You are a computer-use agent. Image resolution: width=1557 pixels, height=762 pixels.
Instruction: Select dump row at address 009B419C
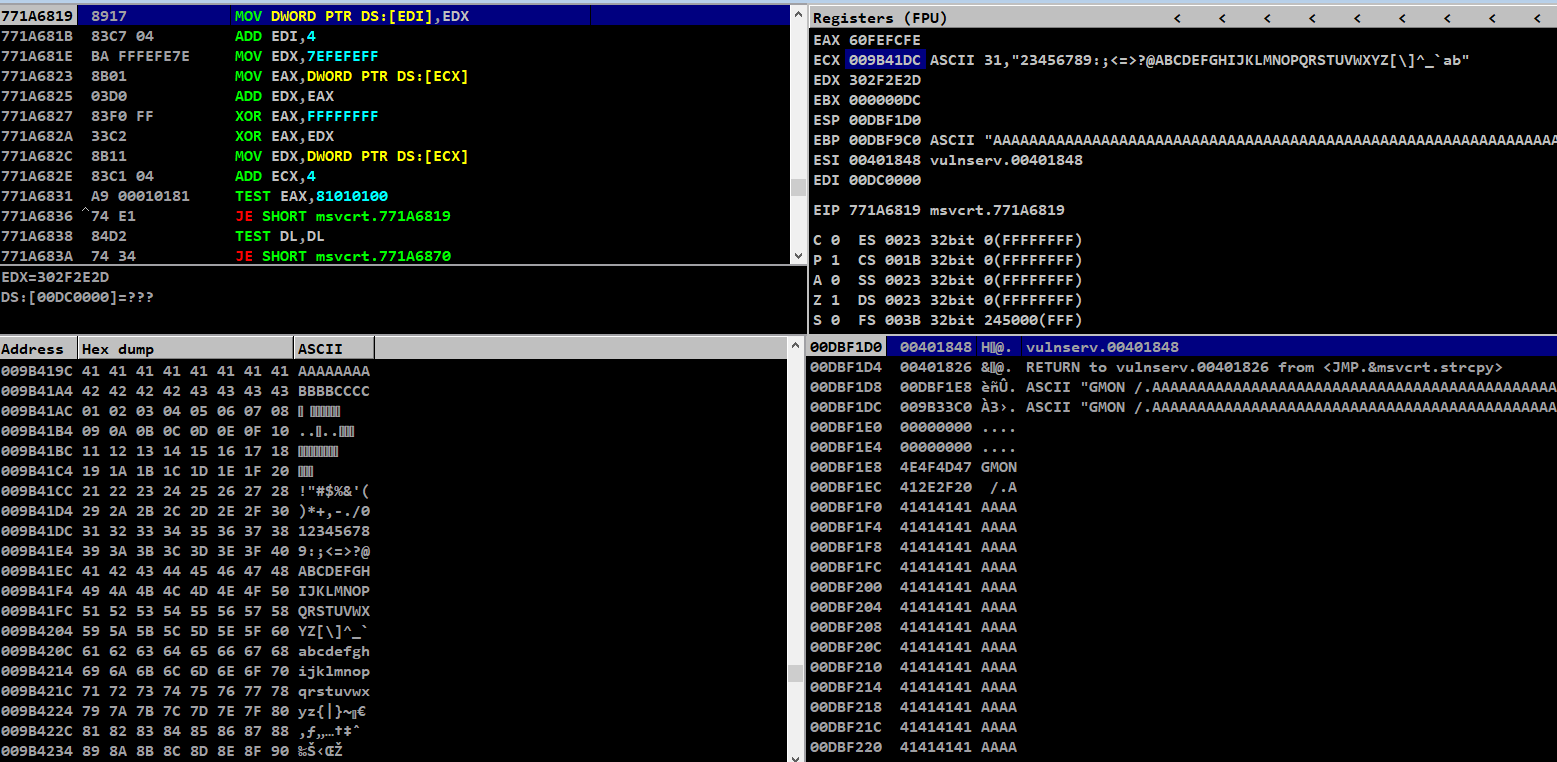tap(393, 371)
